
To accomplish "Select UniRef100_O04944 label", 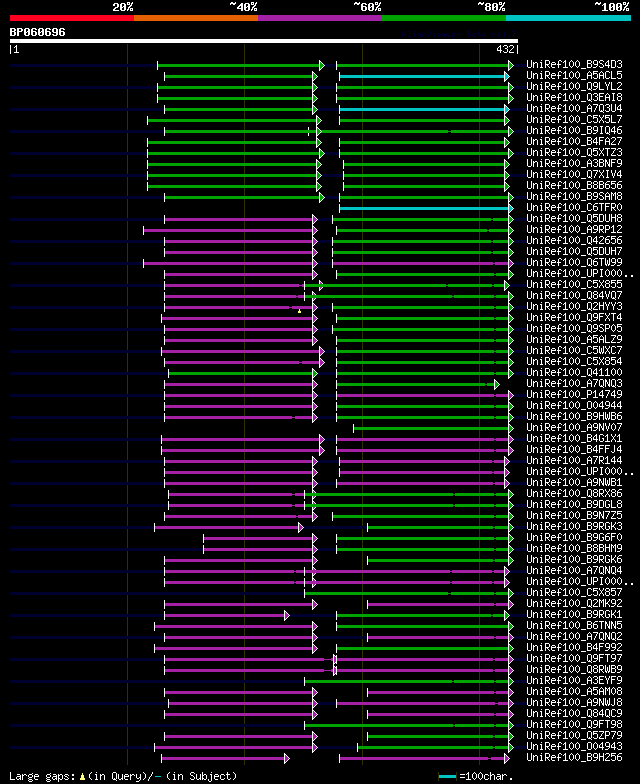I will click(x=574, y=406).
